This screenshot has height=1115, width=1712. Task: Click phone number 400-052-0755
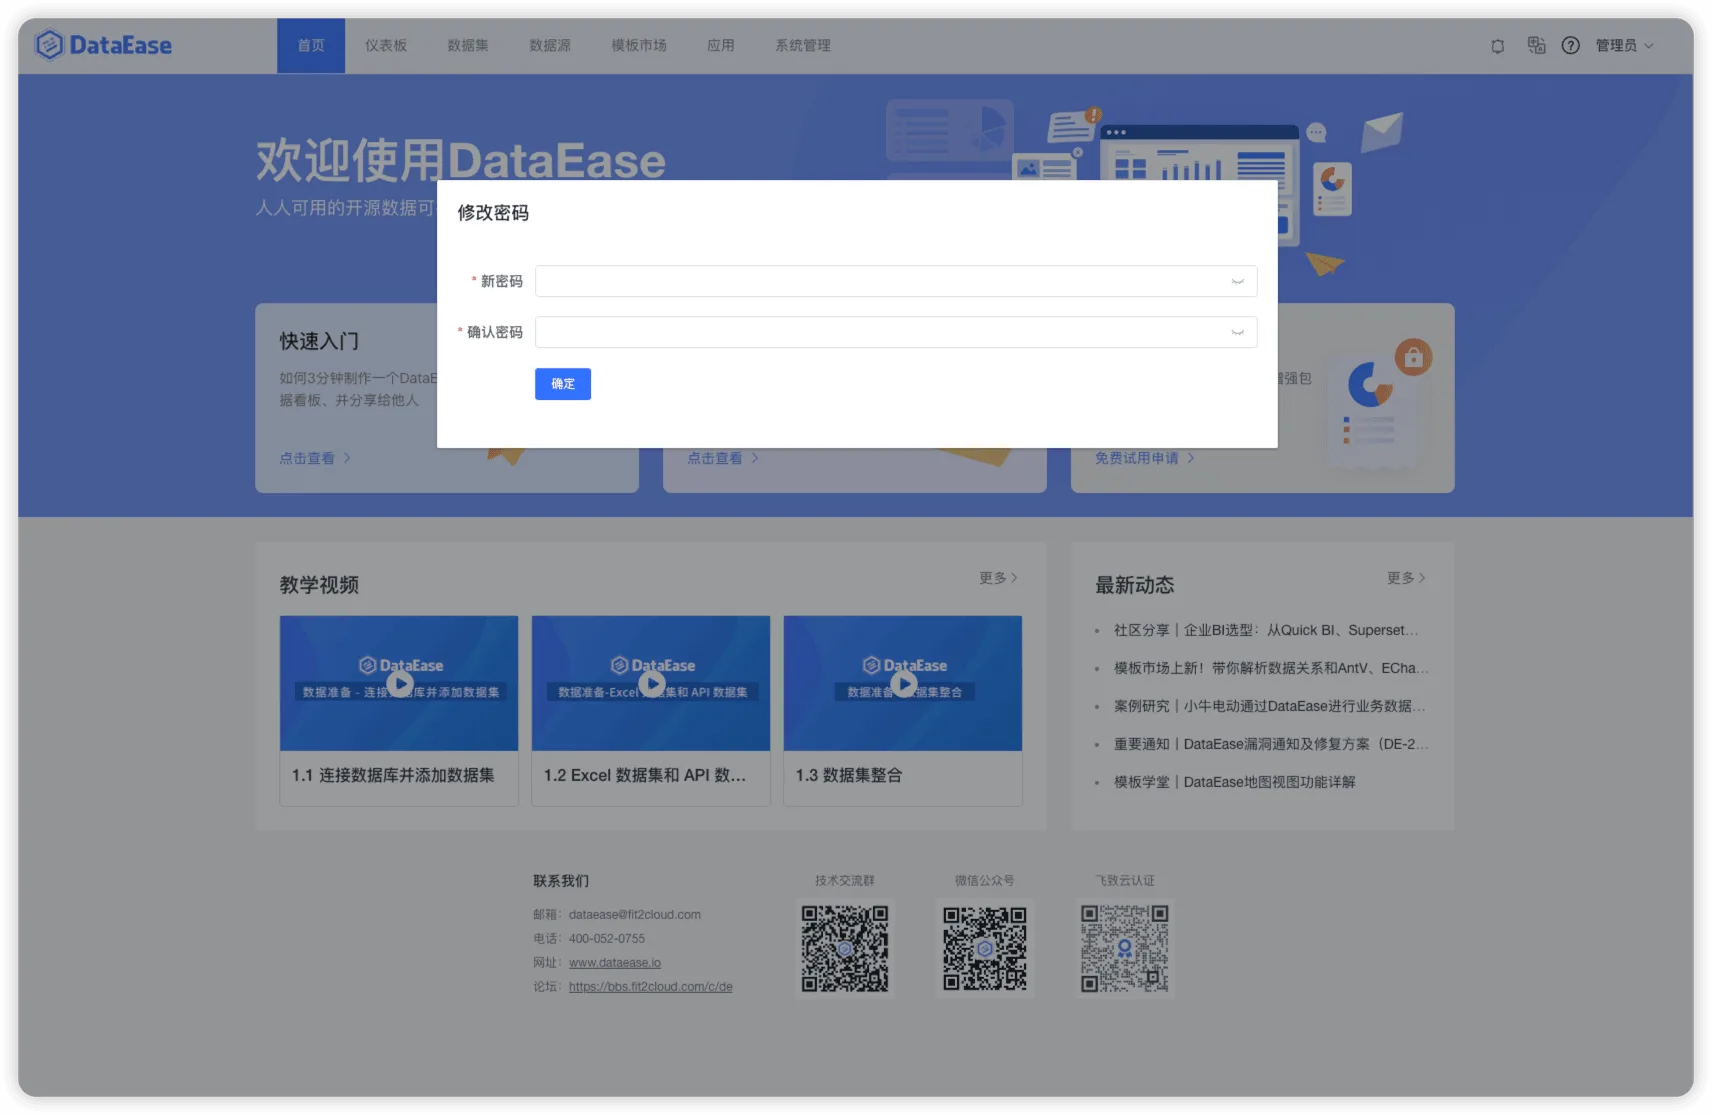coord(607,939)
